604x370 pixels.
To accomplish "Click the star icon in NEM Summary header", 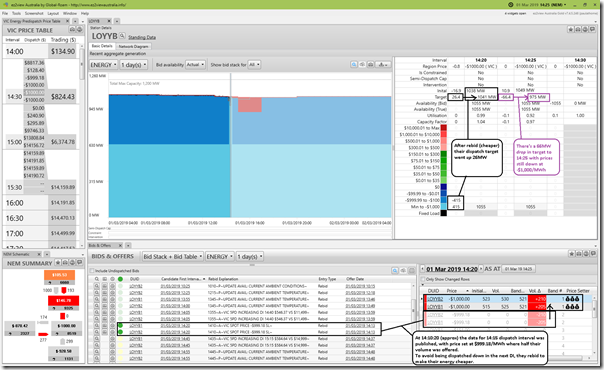I will click(58, 263).
